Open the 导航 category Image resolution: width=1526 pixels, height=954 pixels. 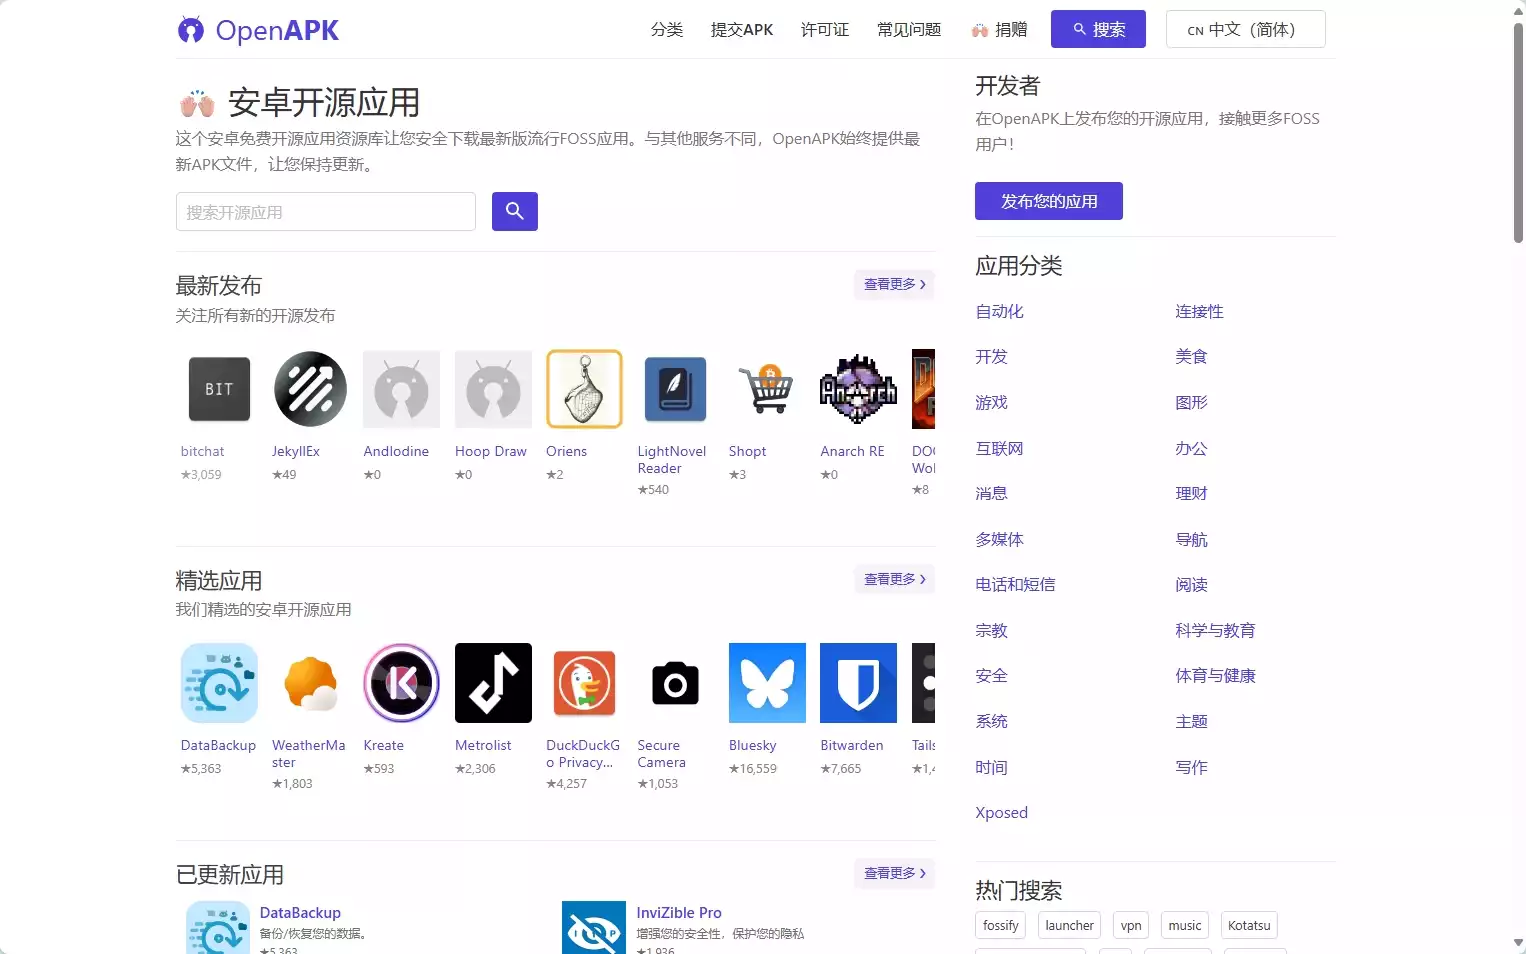click(1192, 540)
